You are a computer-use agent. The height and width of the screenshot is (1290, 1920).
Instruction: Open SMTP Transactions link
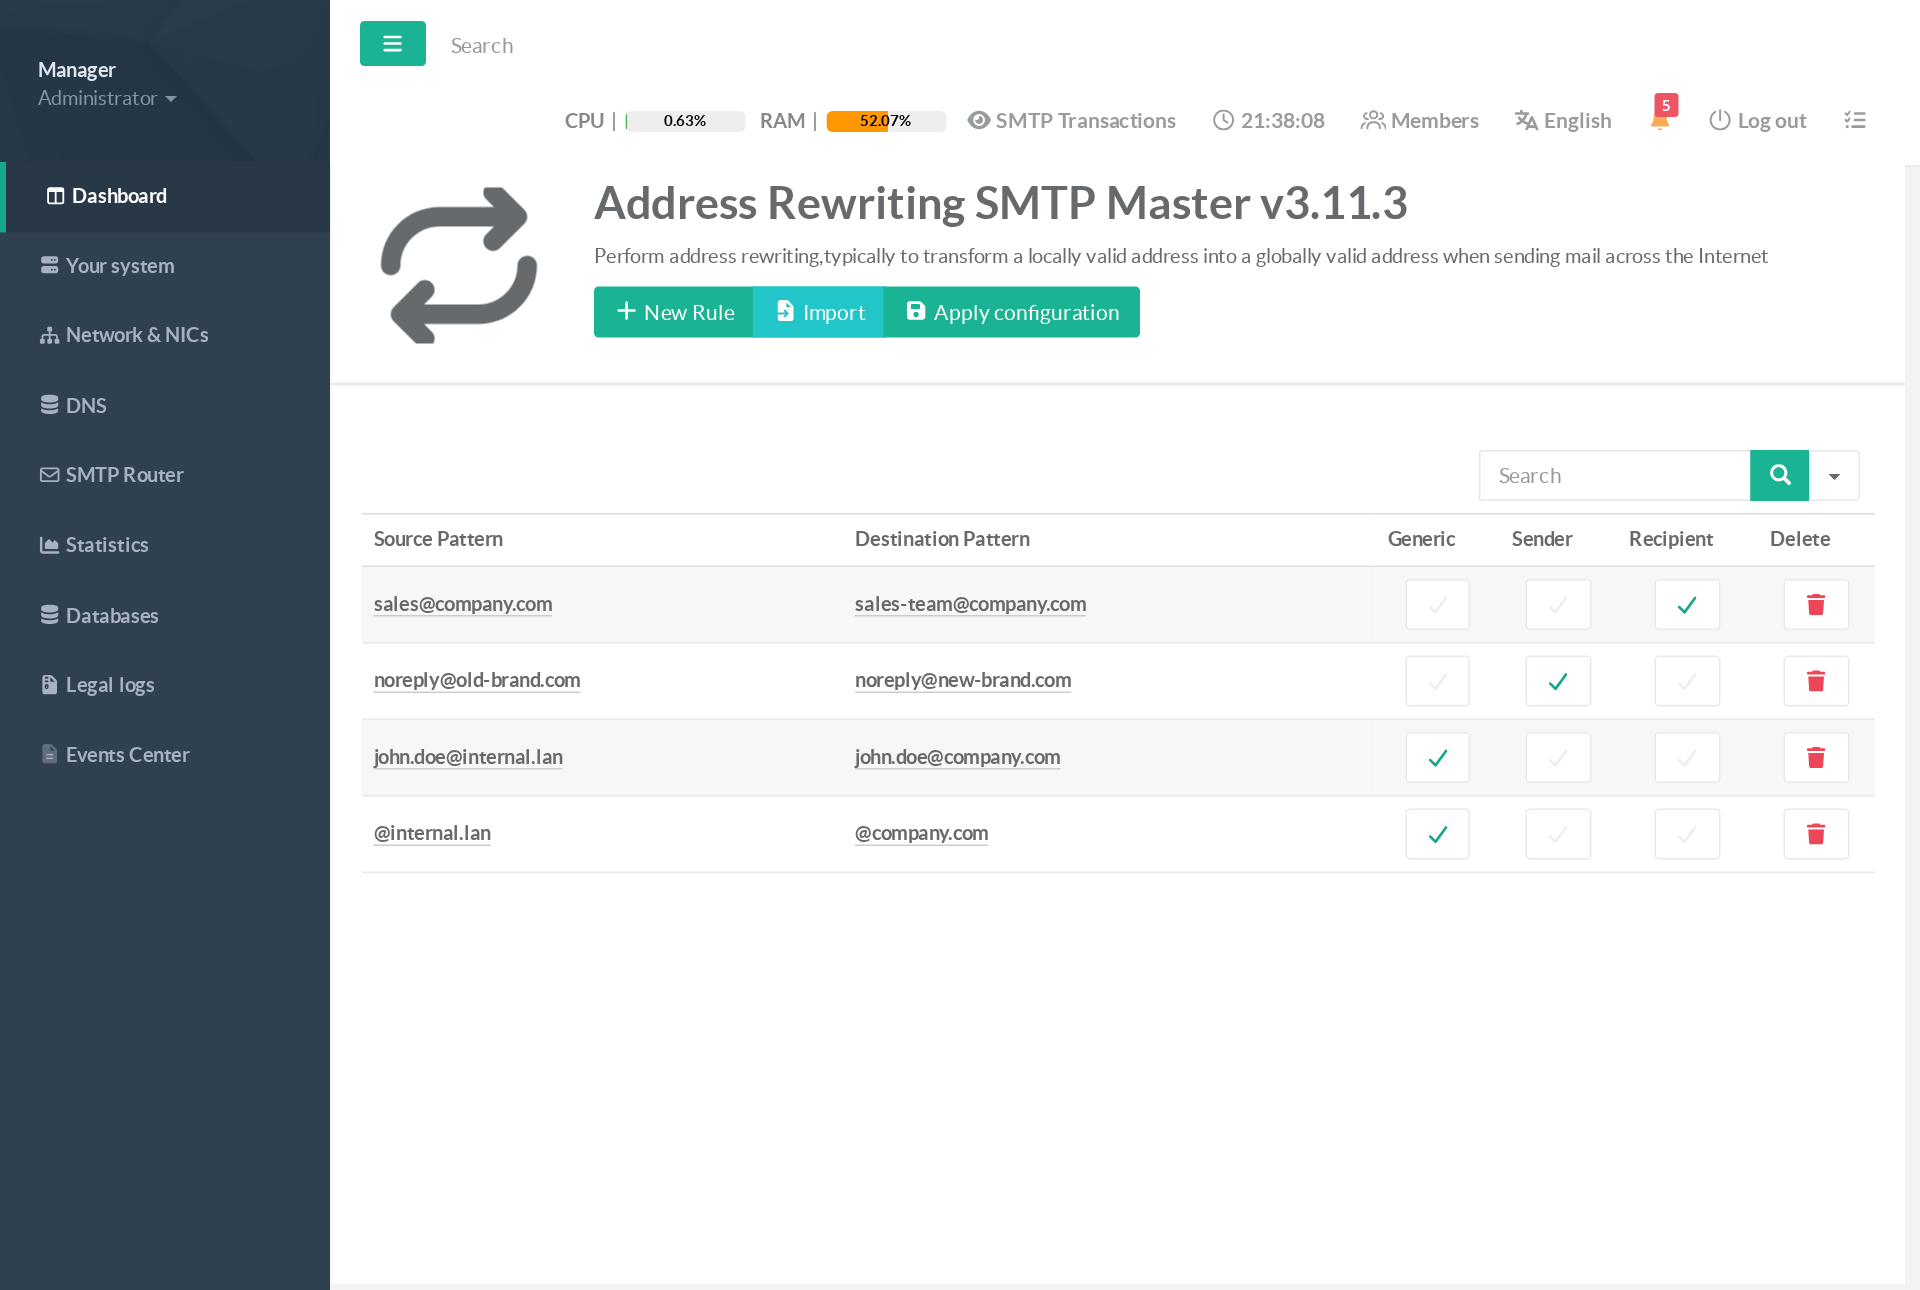coord(1072,120)
